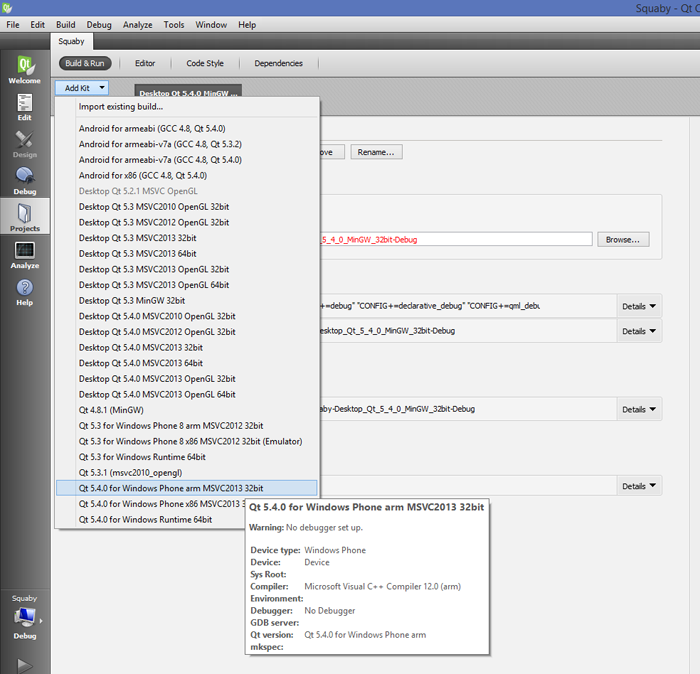Toggle the Add Kit dropdown
This screenshot has height=674, width=700.
(82, 88)
